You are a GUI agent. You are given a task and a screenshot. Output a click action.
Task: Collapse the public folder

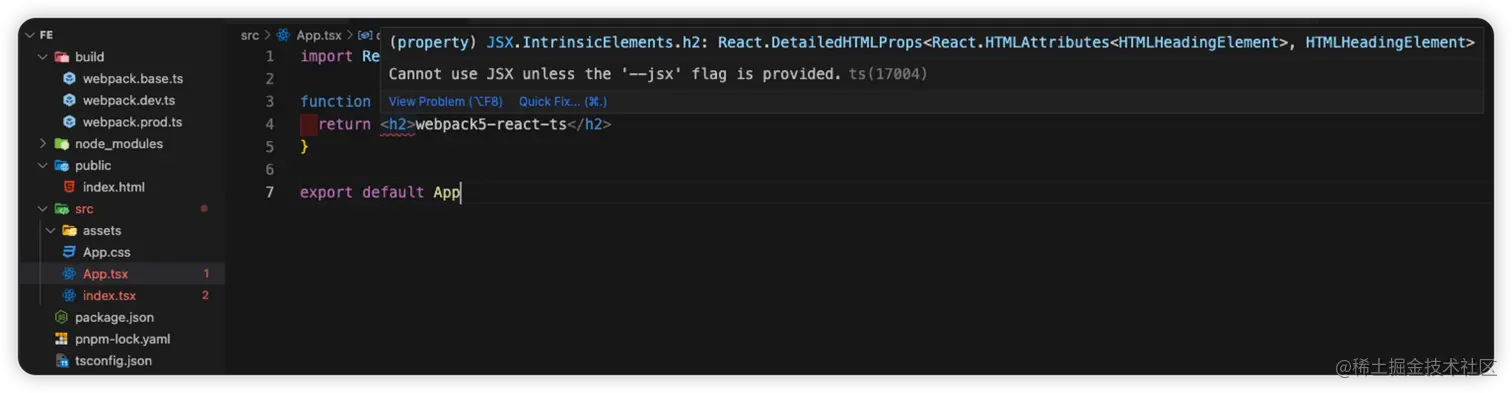tap(42, 166)
